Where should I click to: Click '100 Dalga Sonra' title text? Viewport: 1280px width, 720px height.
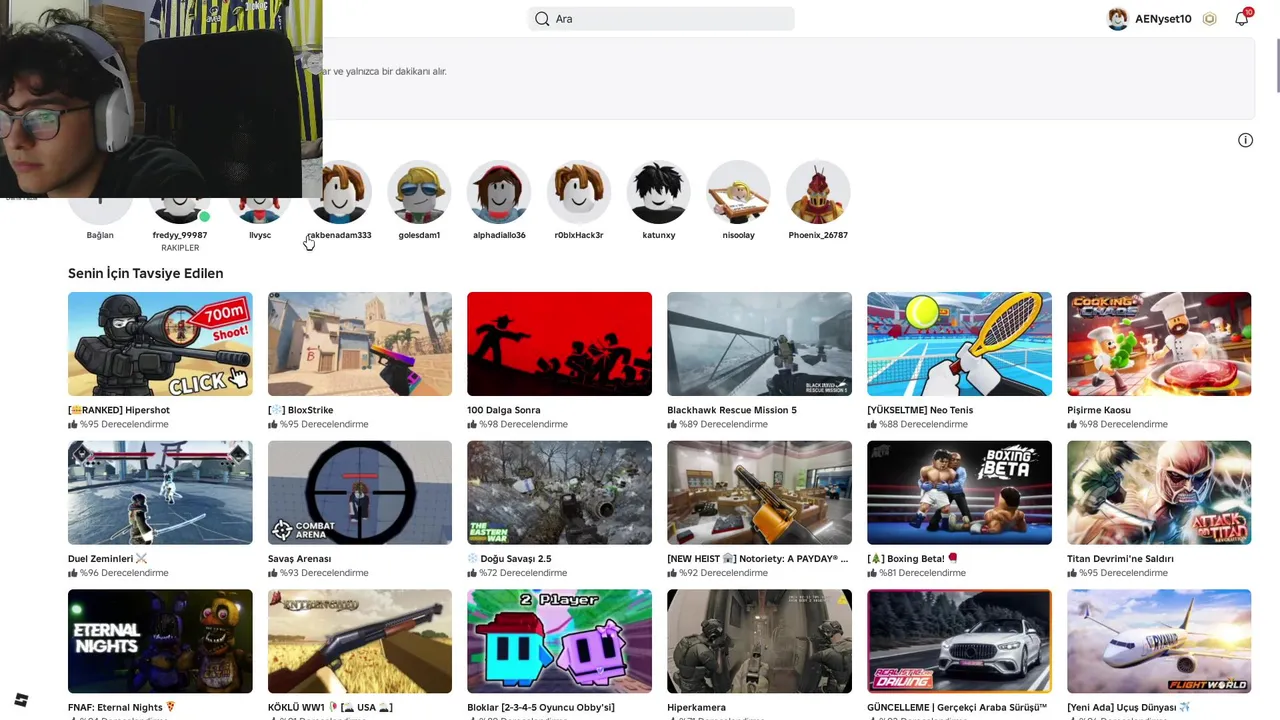tap(504, 410)
